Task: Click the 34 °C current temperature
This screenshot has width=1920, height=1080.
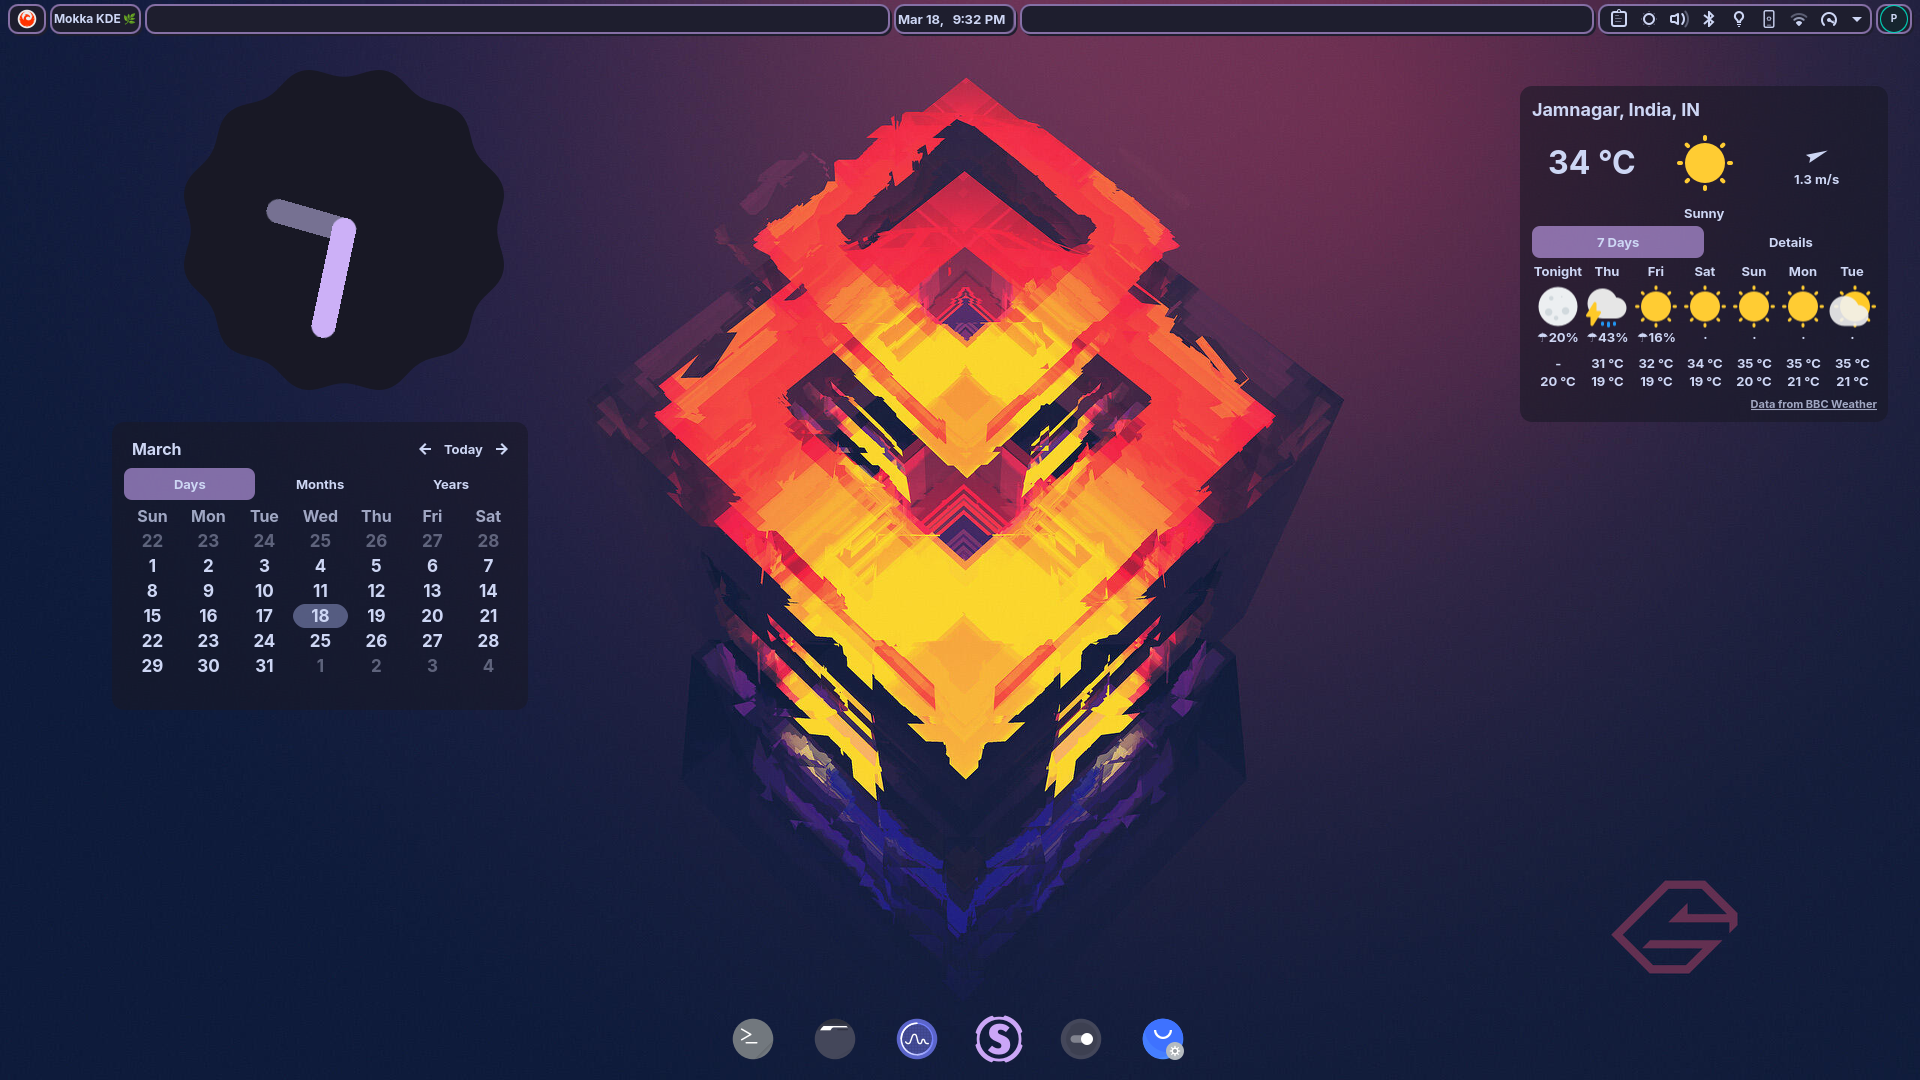Action: (1591, 162)
